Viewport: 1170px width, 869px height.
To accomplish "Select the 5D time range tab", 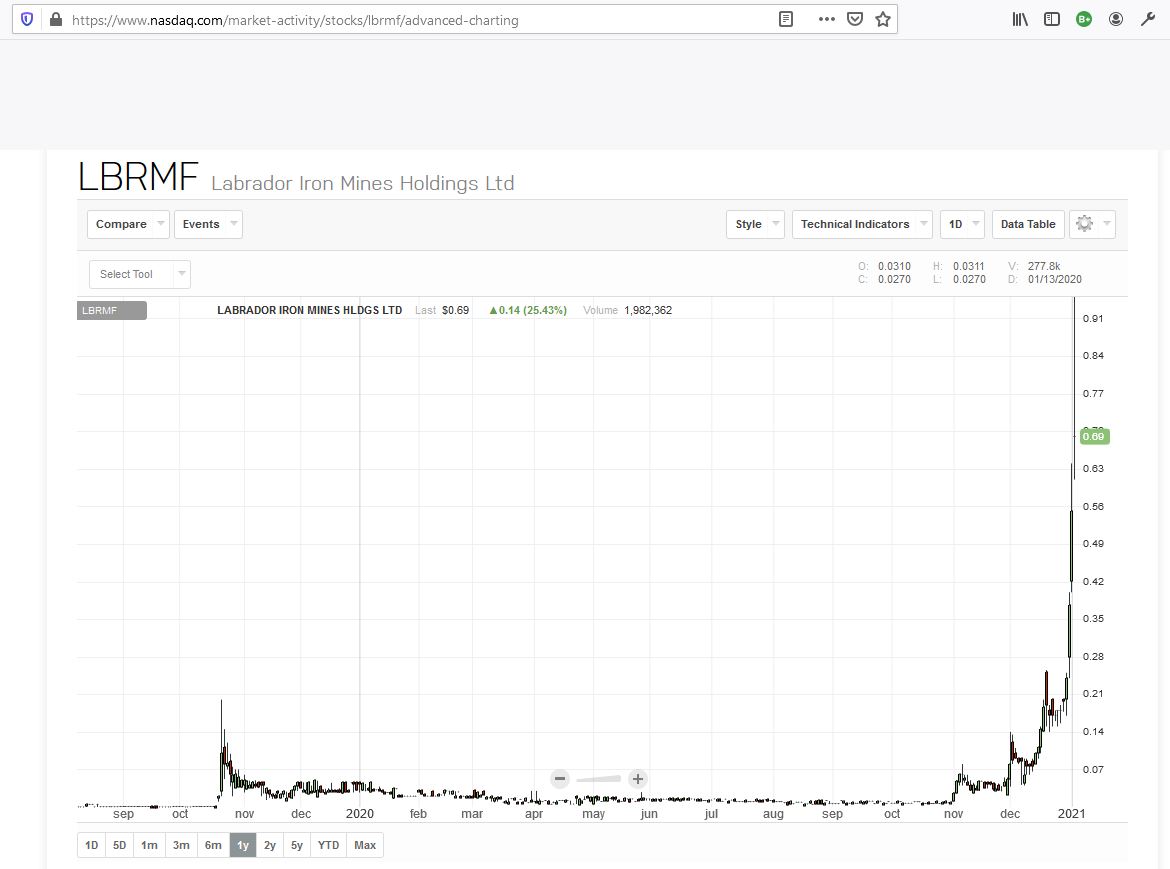I will coord(119,845).
